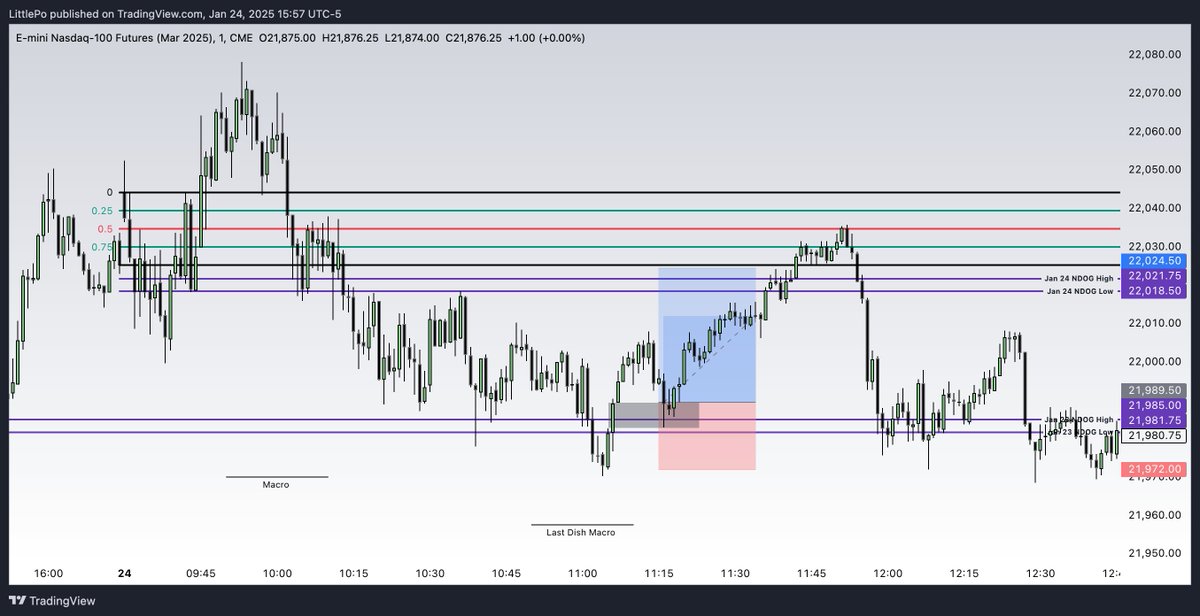
Task: Click the 11:45 time axis label
Action: click(812, 574)
